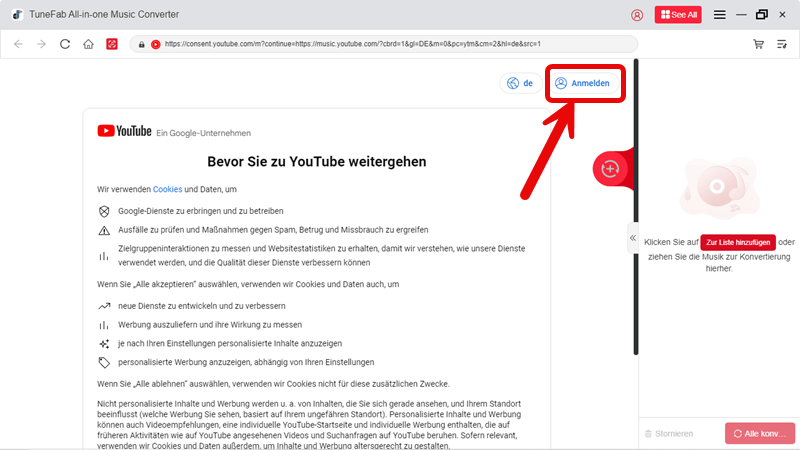Click the Cookies link

(x=167, y=189)
